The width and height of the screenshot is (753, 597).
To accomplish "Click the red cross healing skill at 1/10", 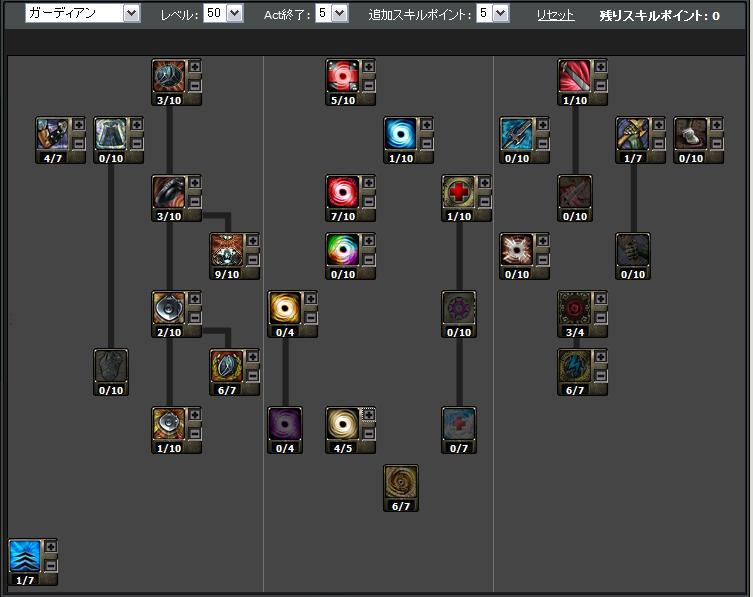I will pos(459,192).
